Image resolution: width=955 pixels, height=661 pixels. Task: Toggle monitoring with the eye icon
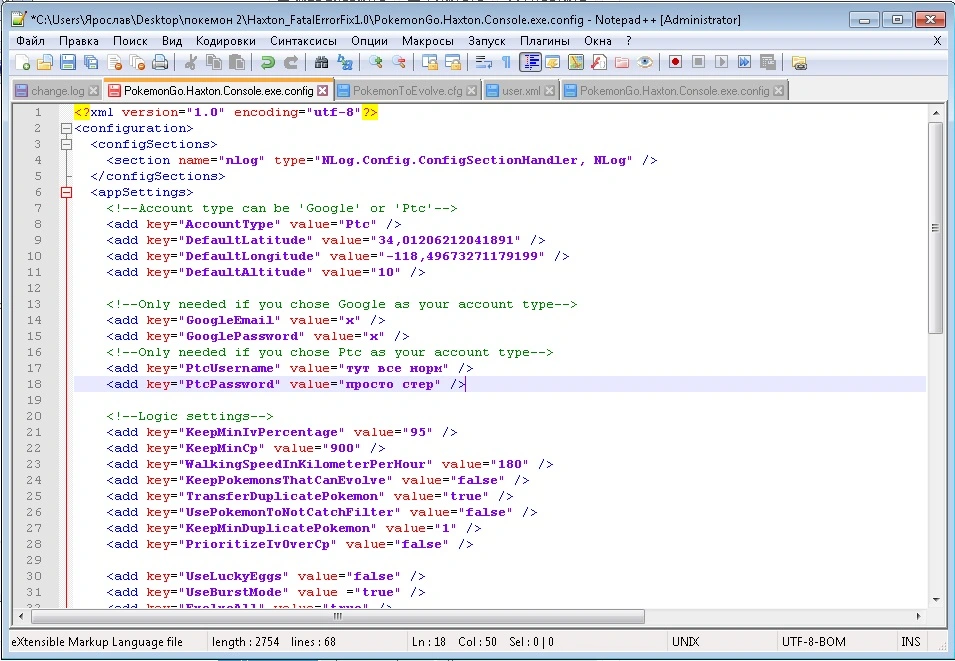(645, 62)
